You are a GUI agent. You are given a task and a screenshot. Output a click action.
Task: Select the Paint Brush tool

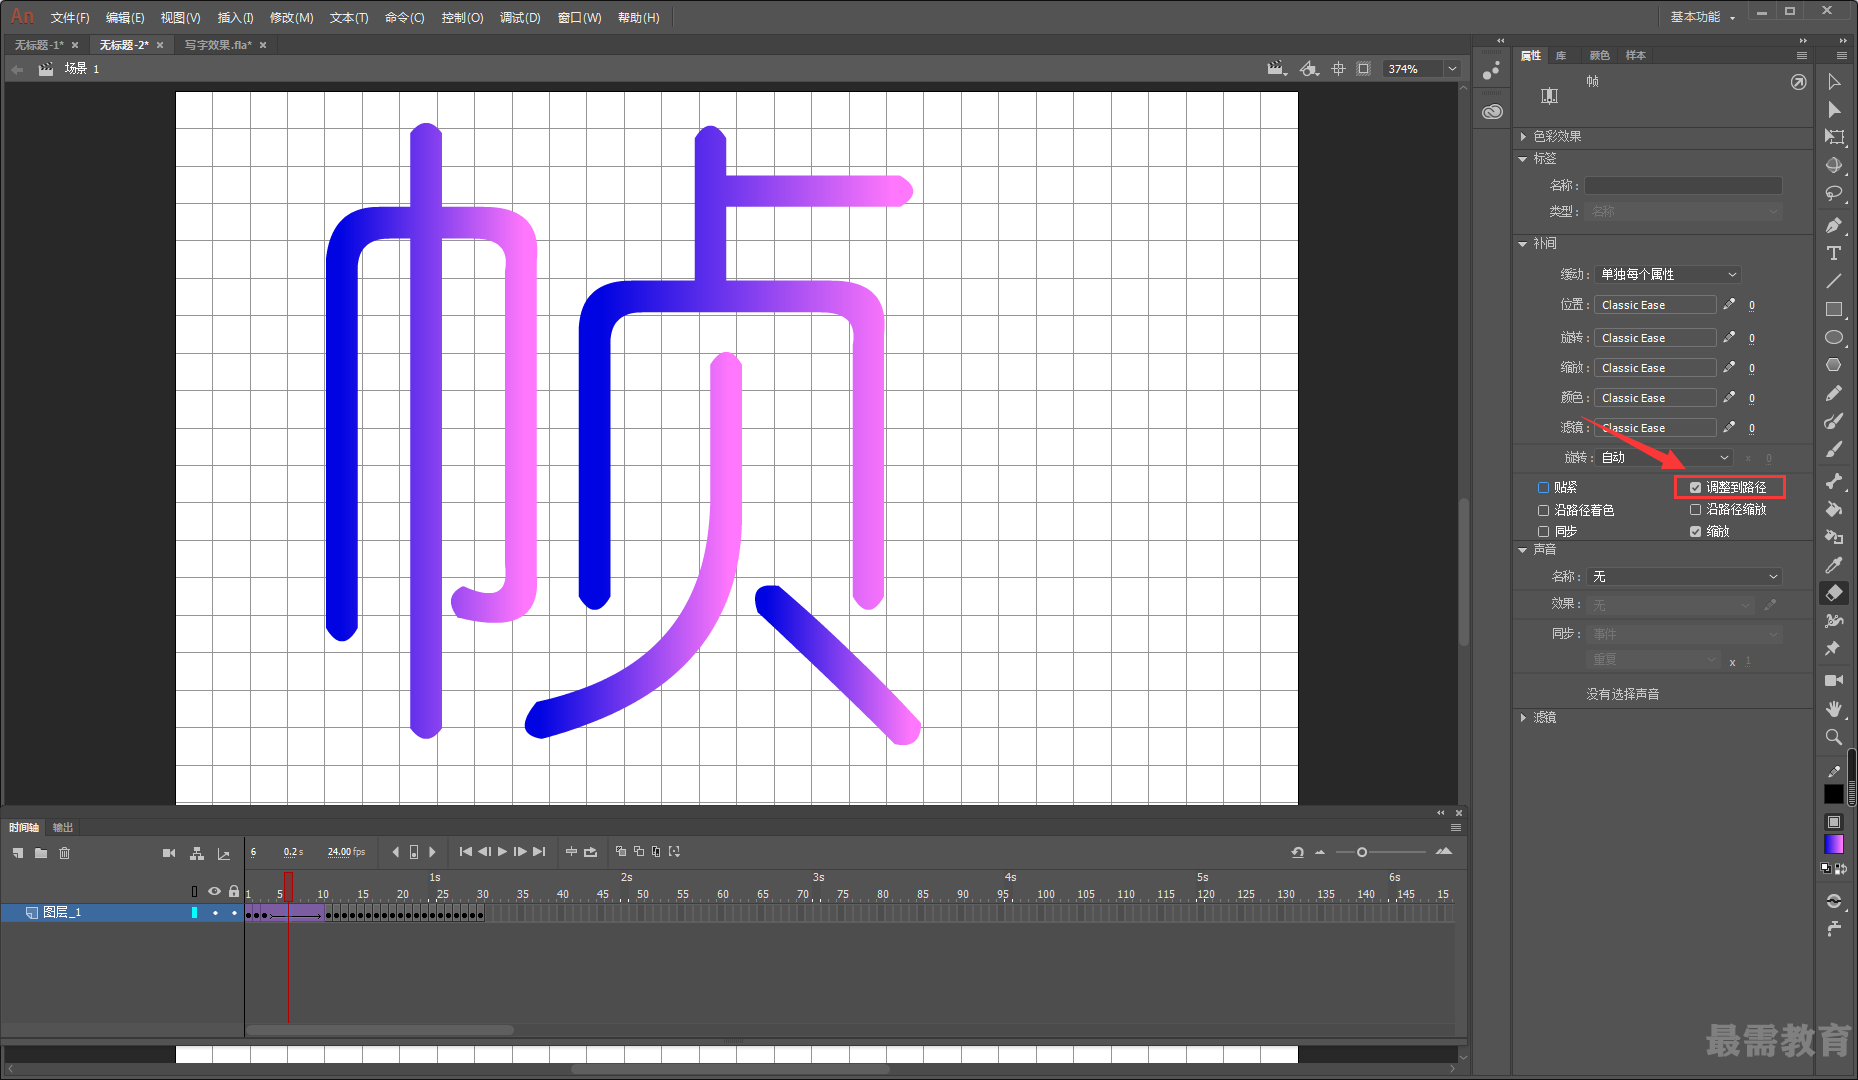1834,421
